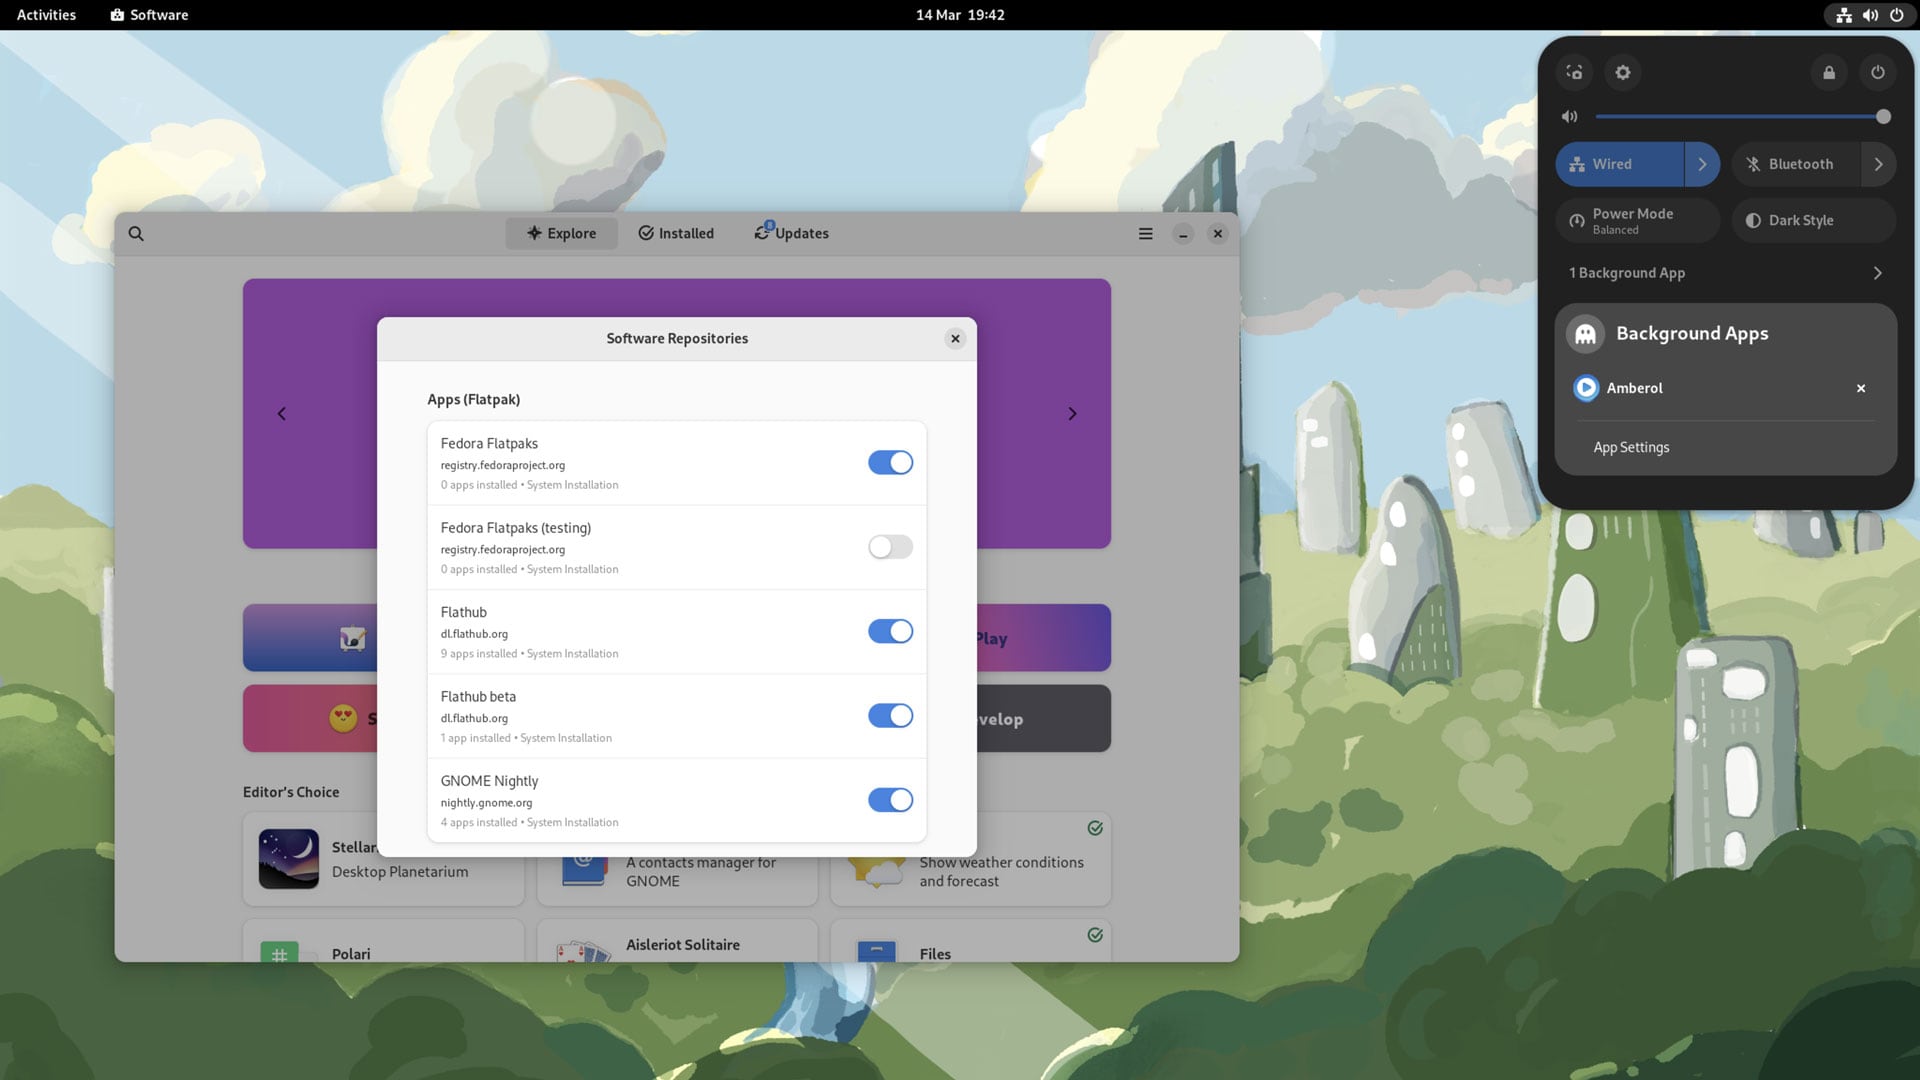Open App Settings in Background Apps

(x=1631, y=447)
